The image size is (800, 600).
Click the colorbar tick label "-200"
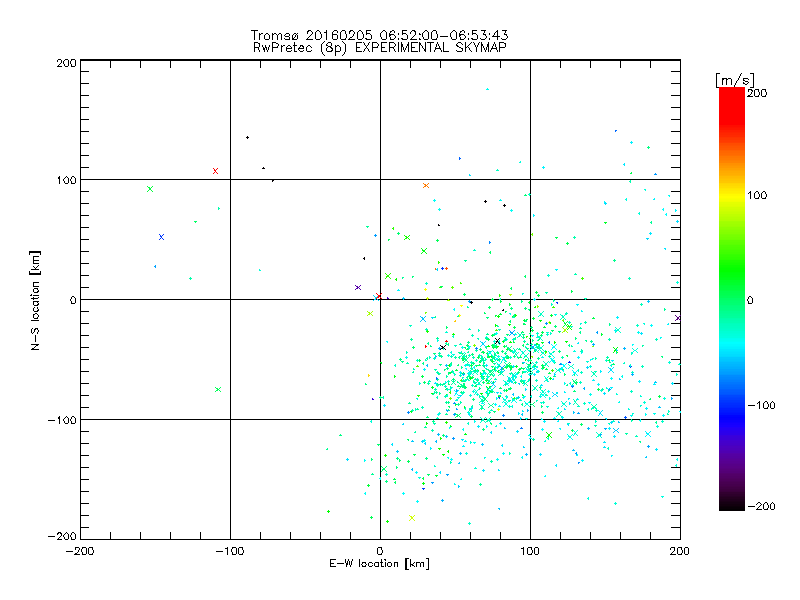coord(761,506)
